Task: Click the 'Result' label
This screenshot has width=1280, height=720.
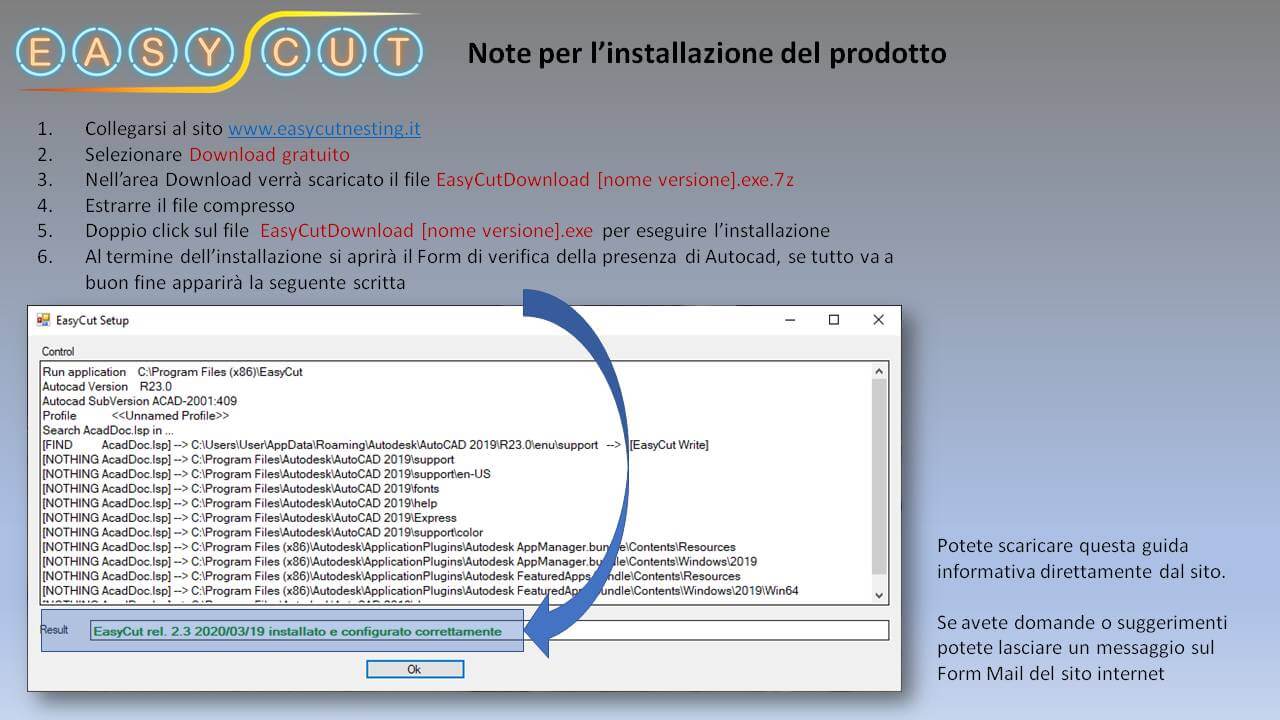Action: [54, 630]
